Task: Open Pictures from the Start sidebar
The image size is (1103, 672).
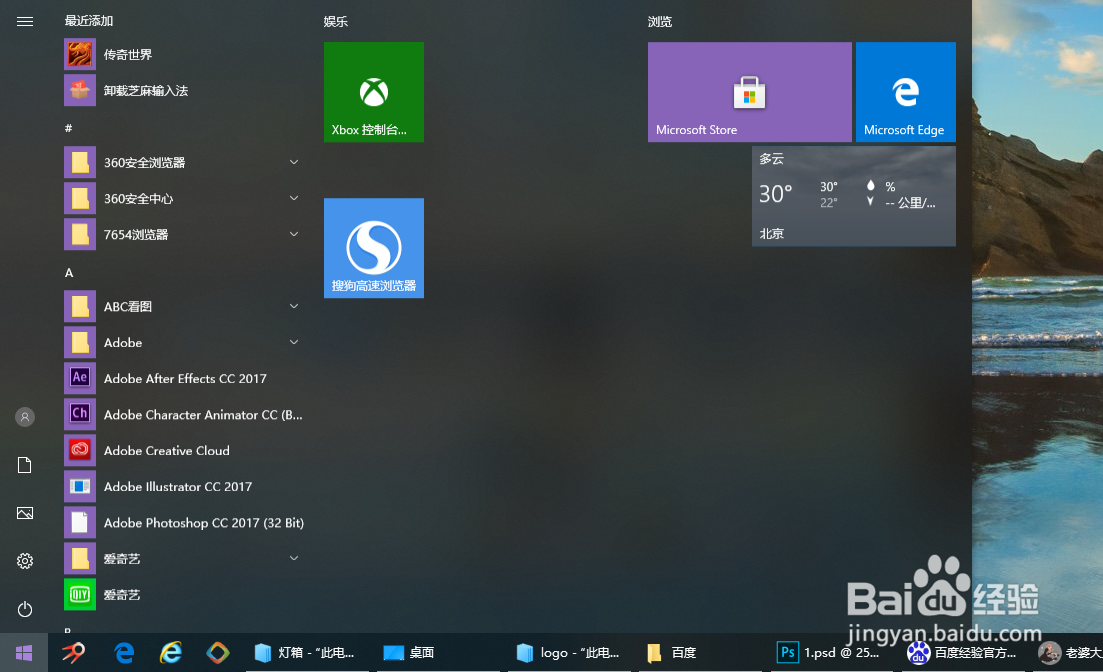Action: [x=25, y=513]
